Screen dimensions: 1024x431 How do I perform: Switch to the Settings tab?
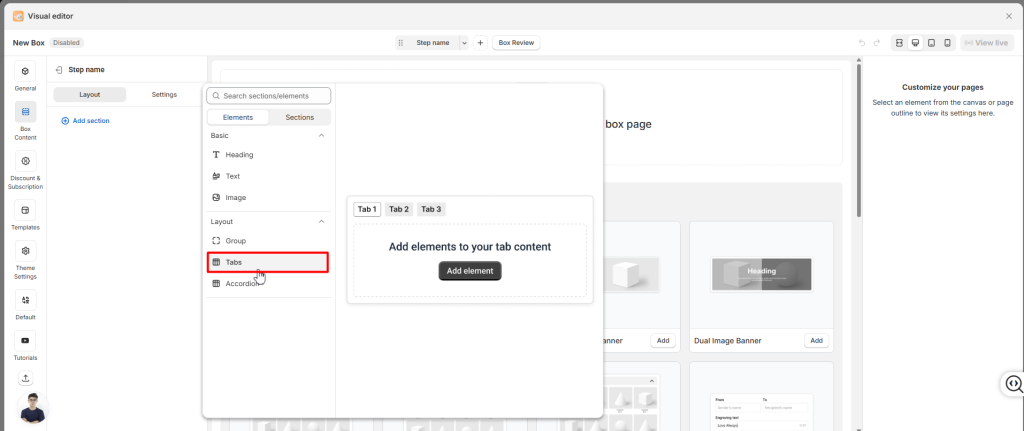click(164, 95)
